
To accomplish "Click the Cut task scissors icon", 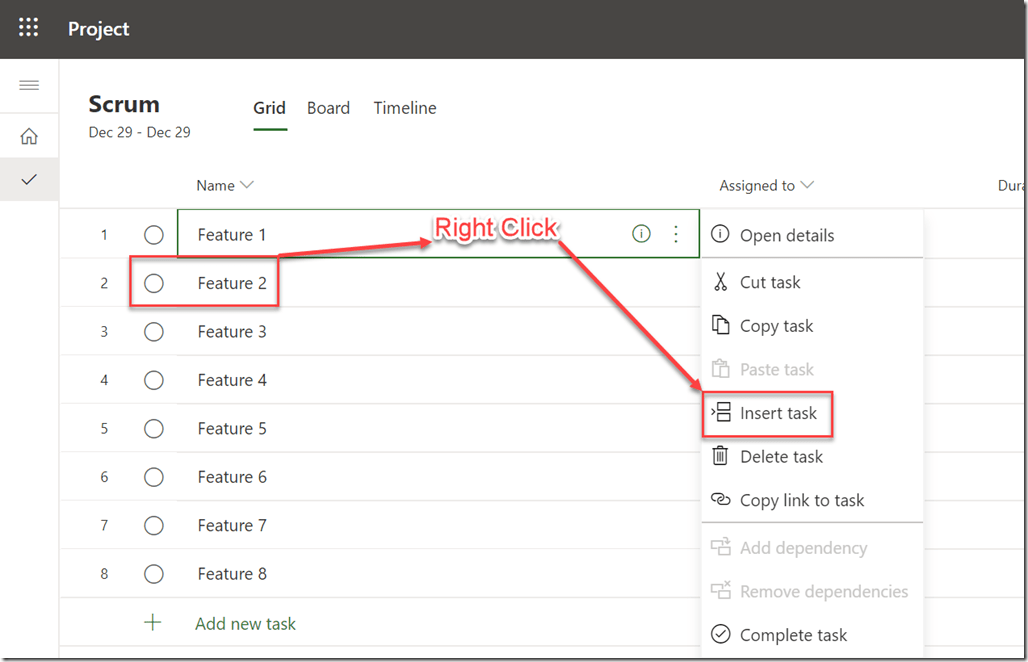I will click(x=720, y=282).
